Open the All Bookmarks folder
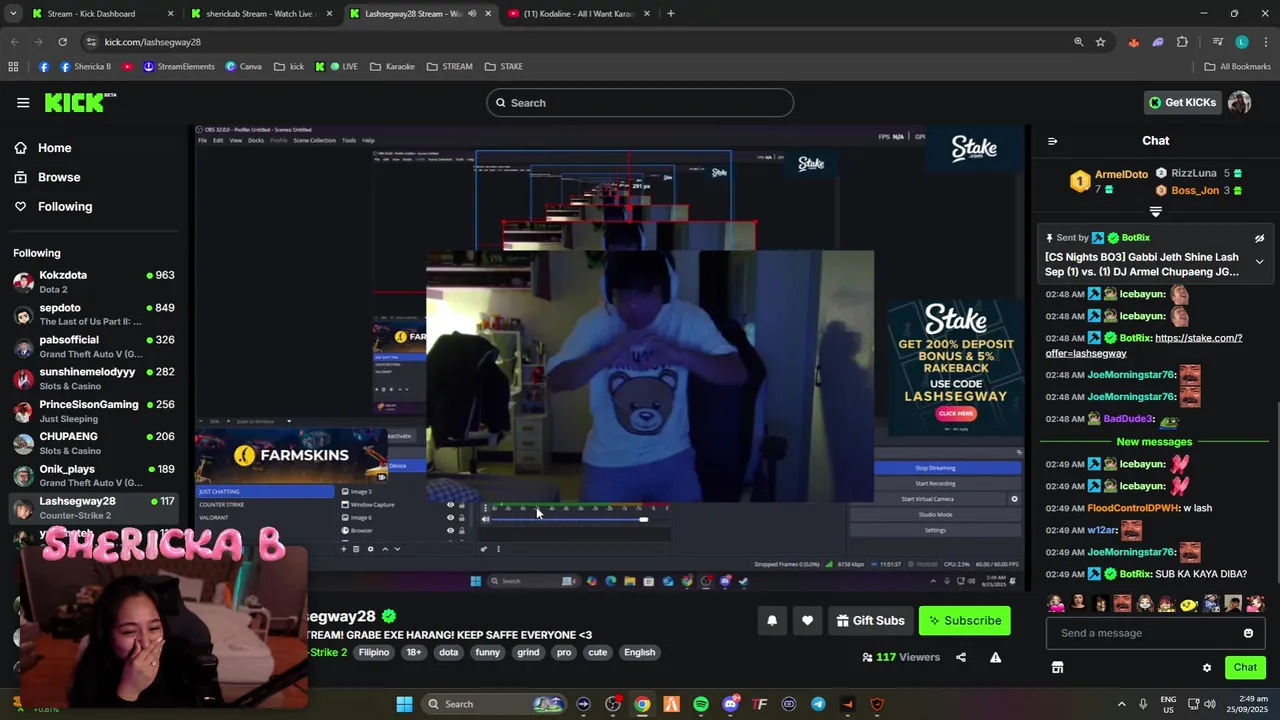This screenshot has height=720, width=1280. click(1237, 67)
